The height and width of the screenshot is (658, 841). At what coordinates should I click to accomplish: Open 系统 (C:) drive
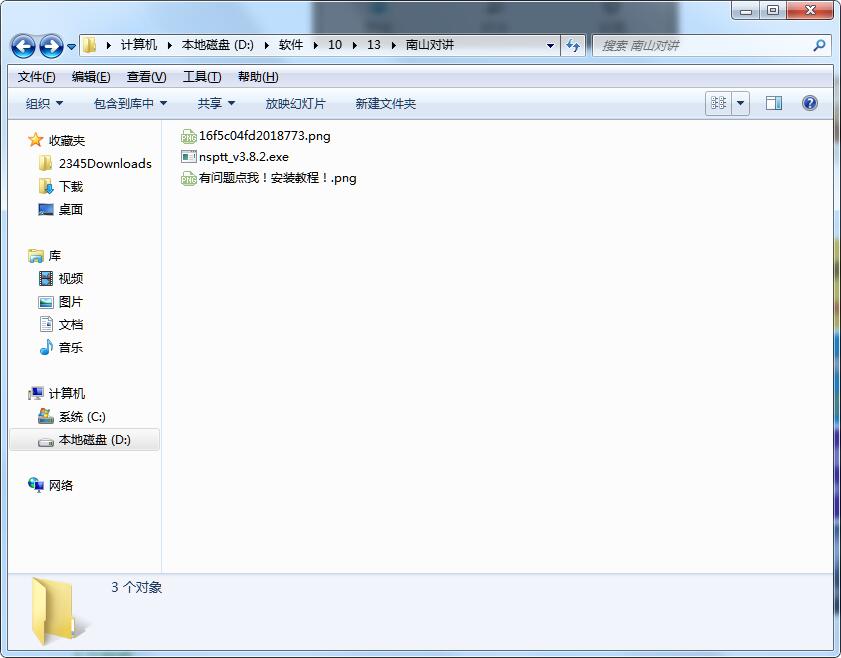click(x=82, y=417)
